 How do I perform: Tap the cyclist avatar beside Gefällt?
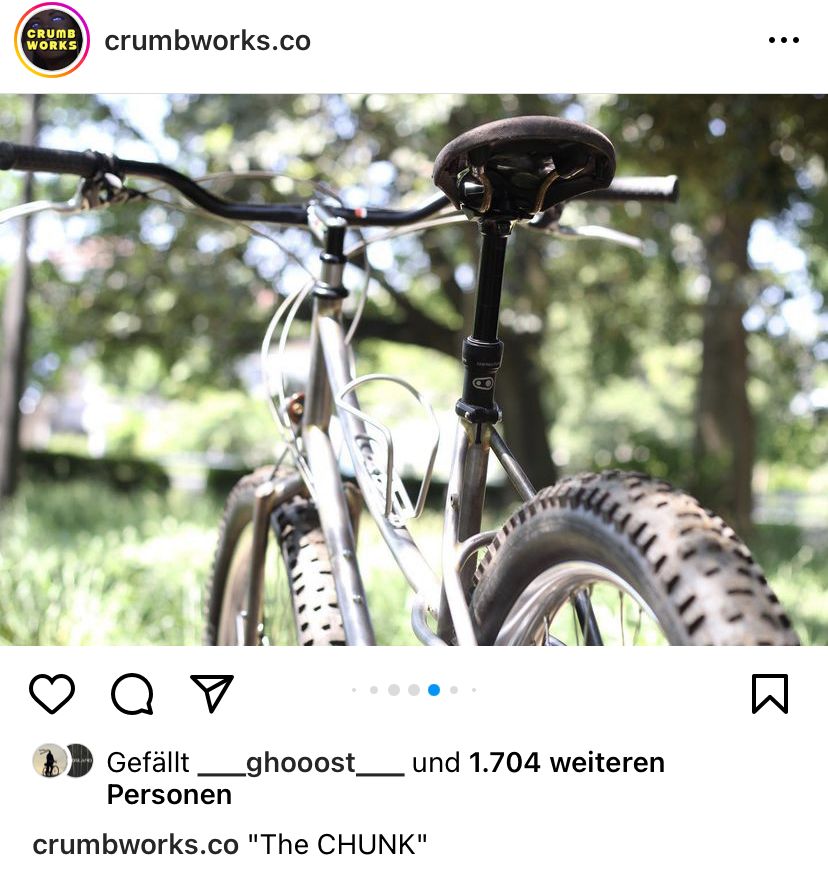(49, 761)
